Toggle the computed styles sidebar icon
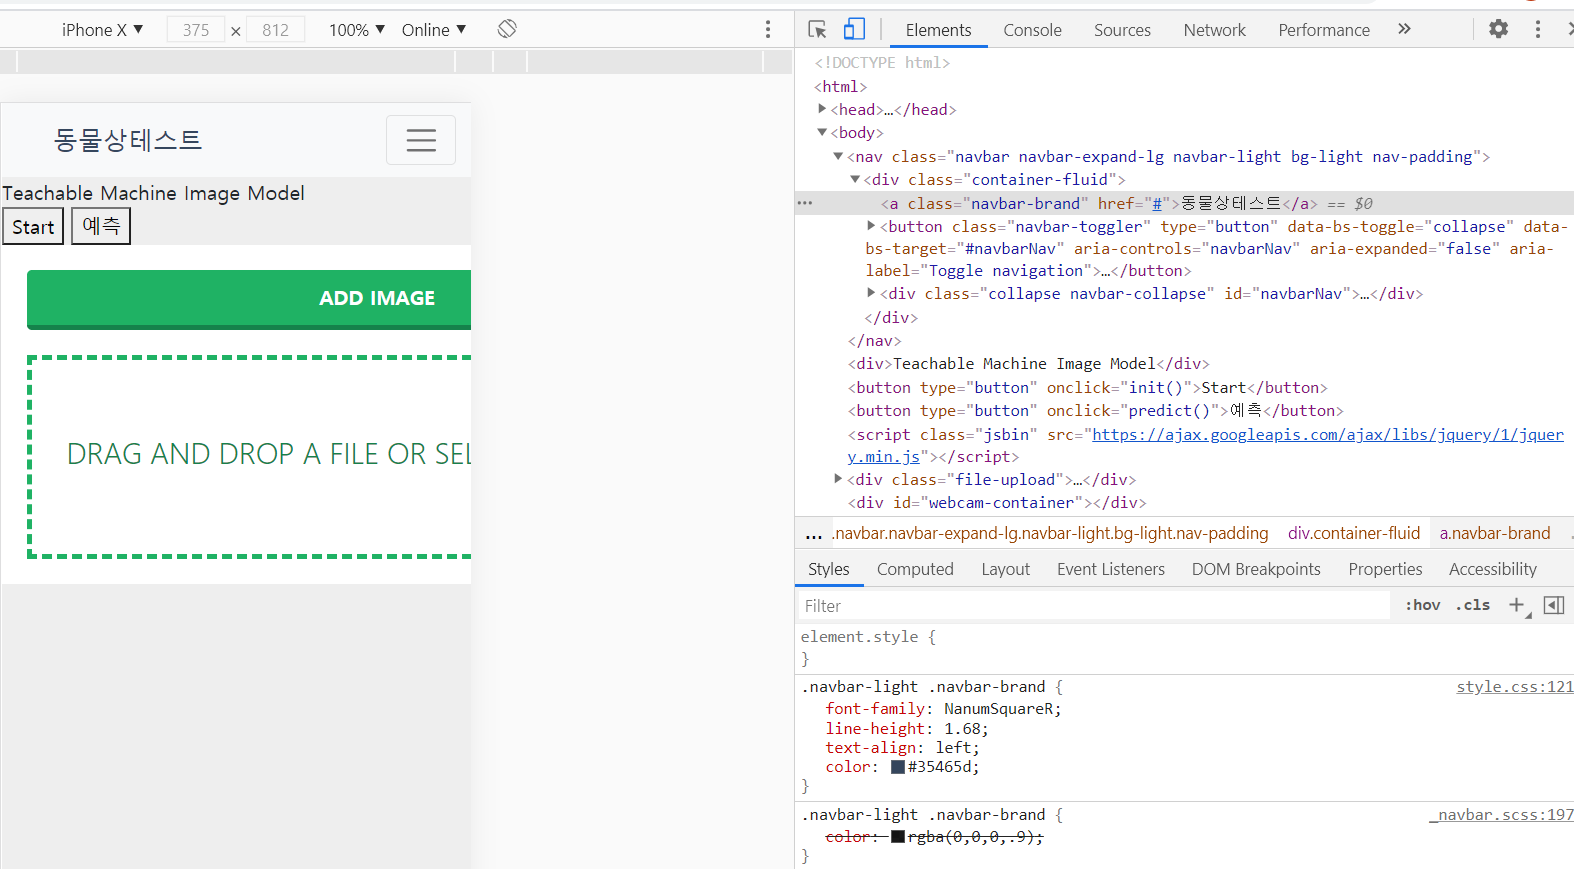This screenshot has height=869, width=1574. pos(1554,605)
